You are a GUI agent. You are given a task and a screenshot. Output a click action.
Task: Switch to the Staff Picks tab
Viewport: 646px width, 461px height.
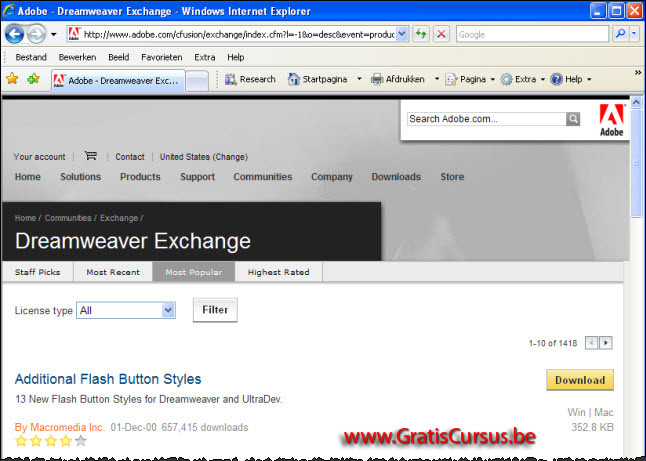click(37, 272)
